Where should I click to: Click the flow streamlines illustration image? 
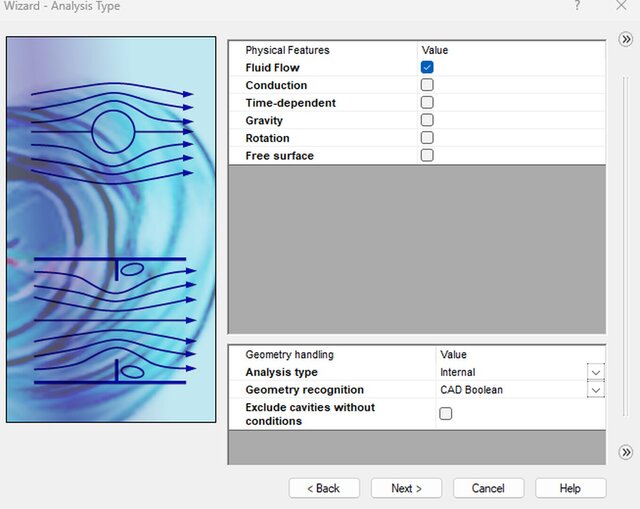(x=111, y=229)
